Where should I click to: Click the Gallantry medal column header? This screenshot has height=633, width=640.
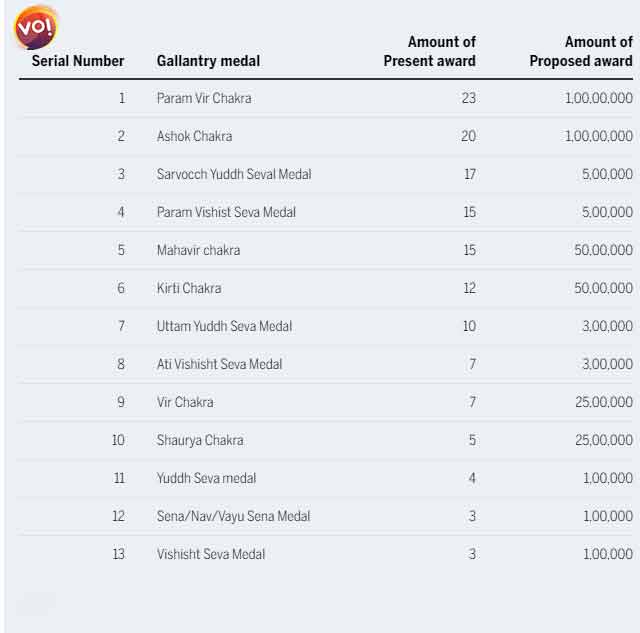point(208,61)
